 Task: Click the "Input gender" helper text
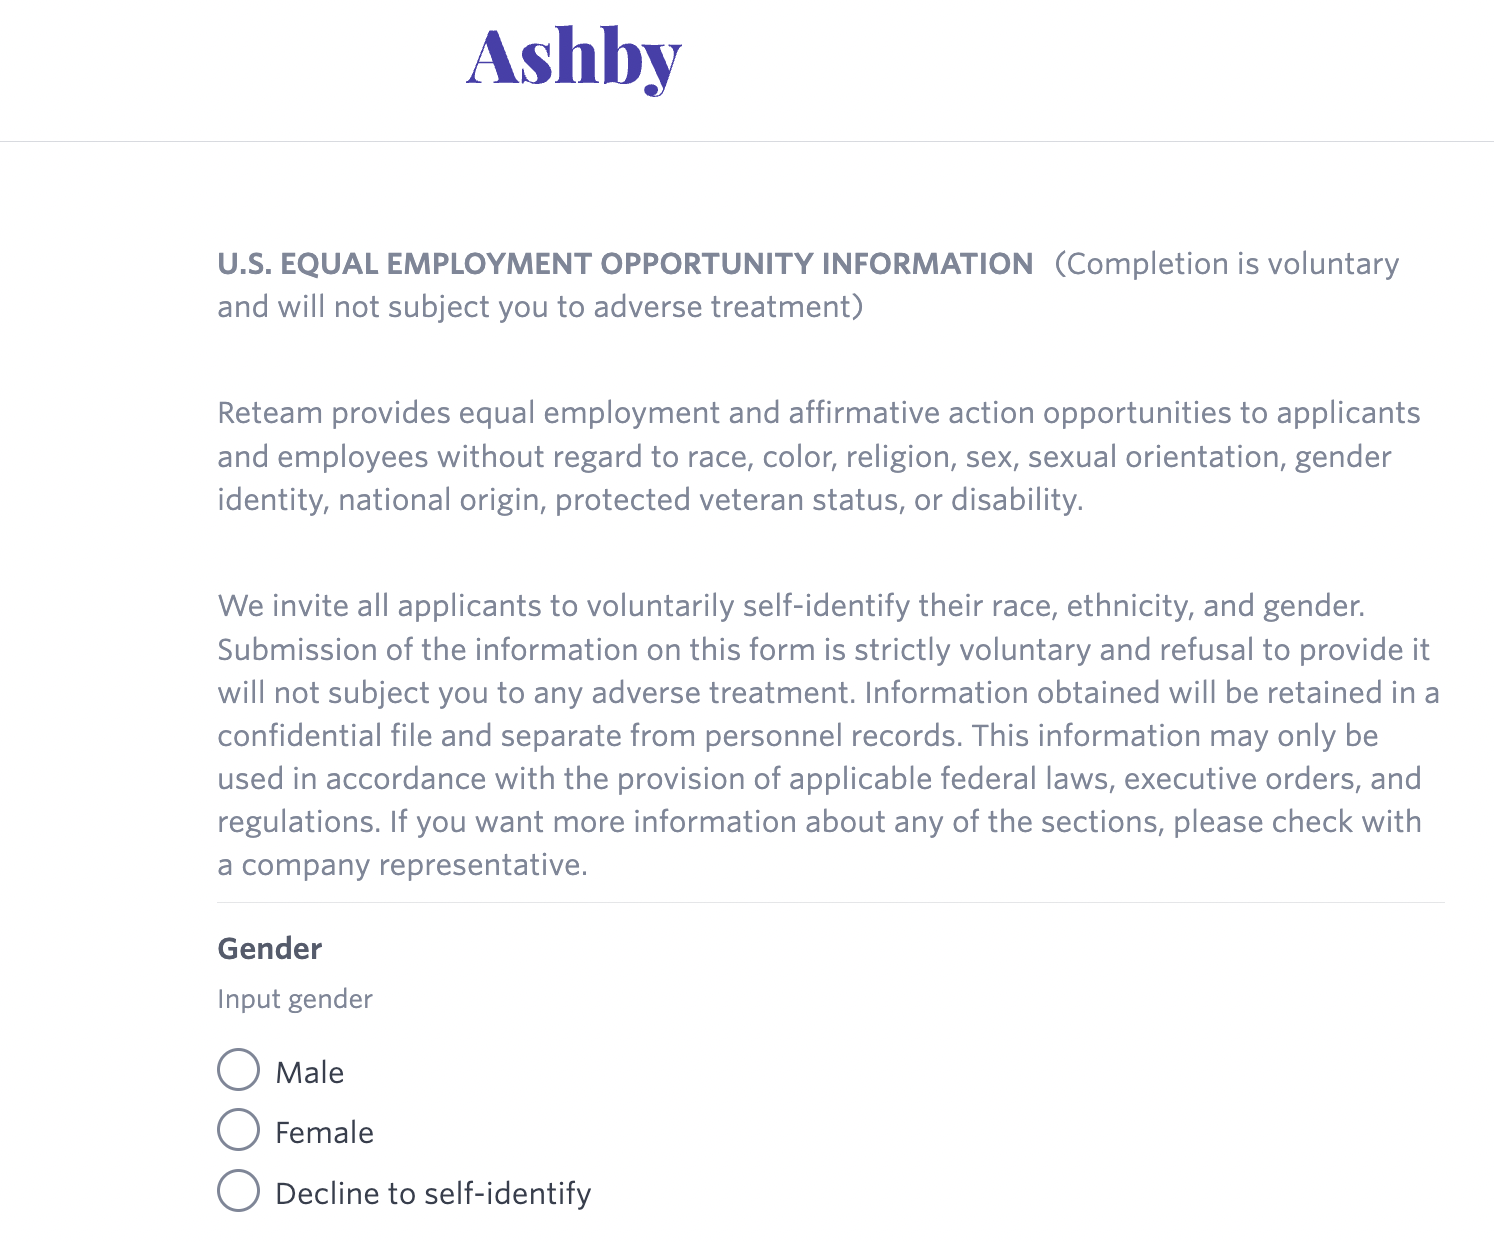(x=295, y=999)
